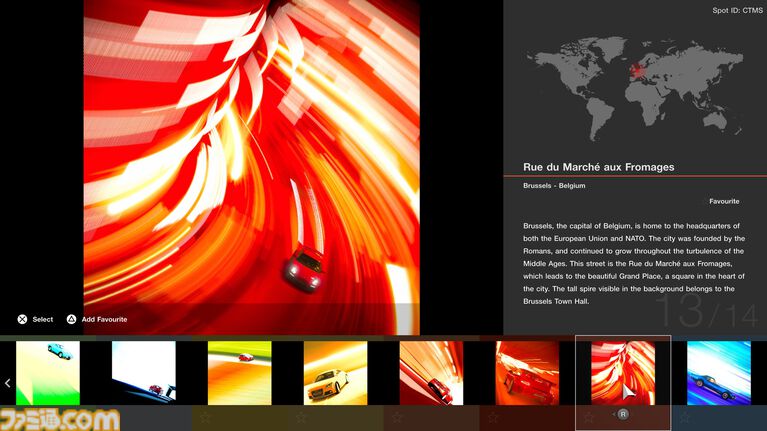Open the blue car on blue streaks thumbnail
The width and height of the screenshot is (767, 431).
pos(719,373)
